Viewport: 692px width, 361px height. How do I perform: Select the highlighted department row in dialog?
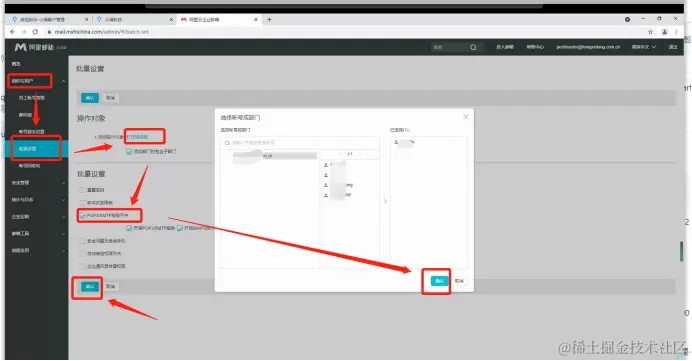[x=274, y=156]
